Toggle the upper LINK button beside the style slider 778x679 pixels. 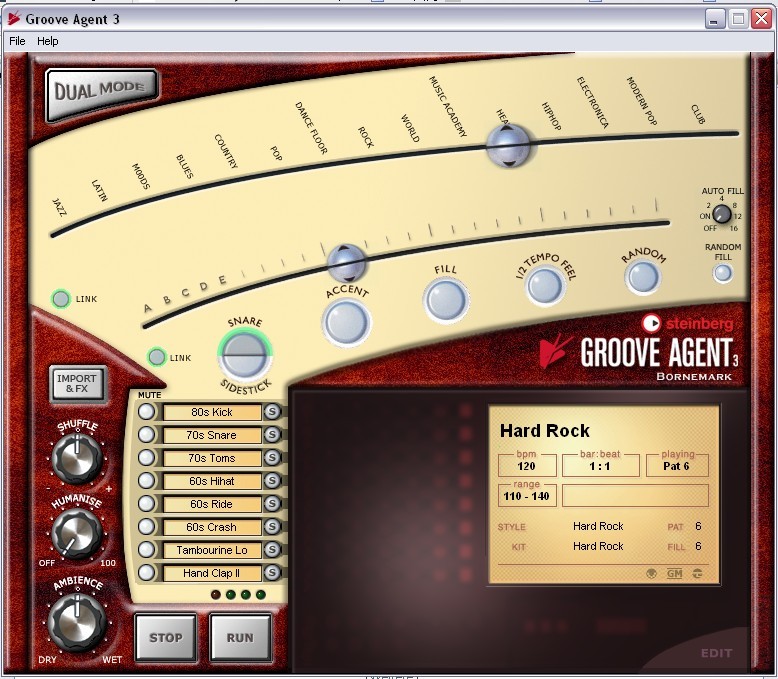[x=61, y=299]
